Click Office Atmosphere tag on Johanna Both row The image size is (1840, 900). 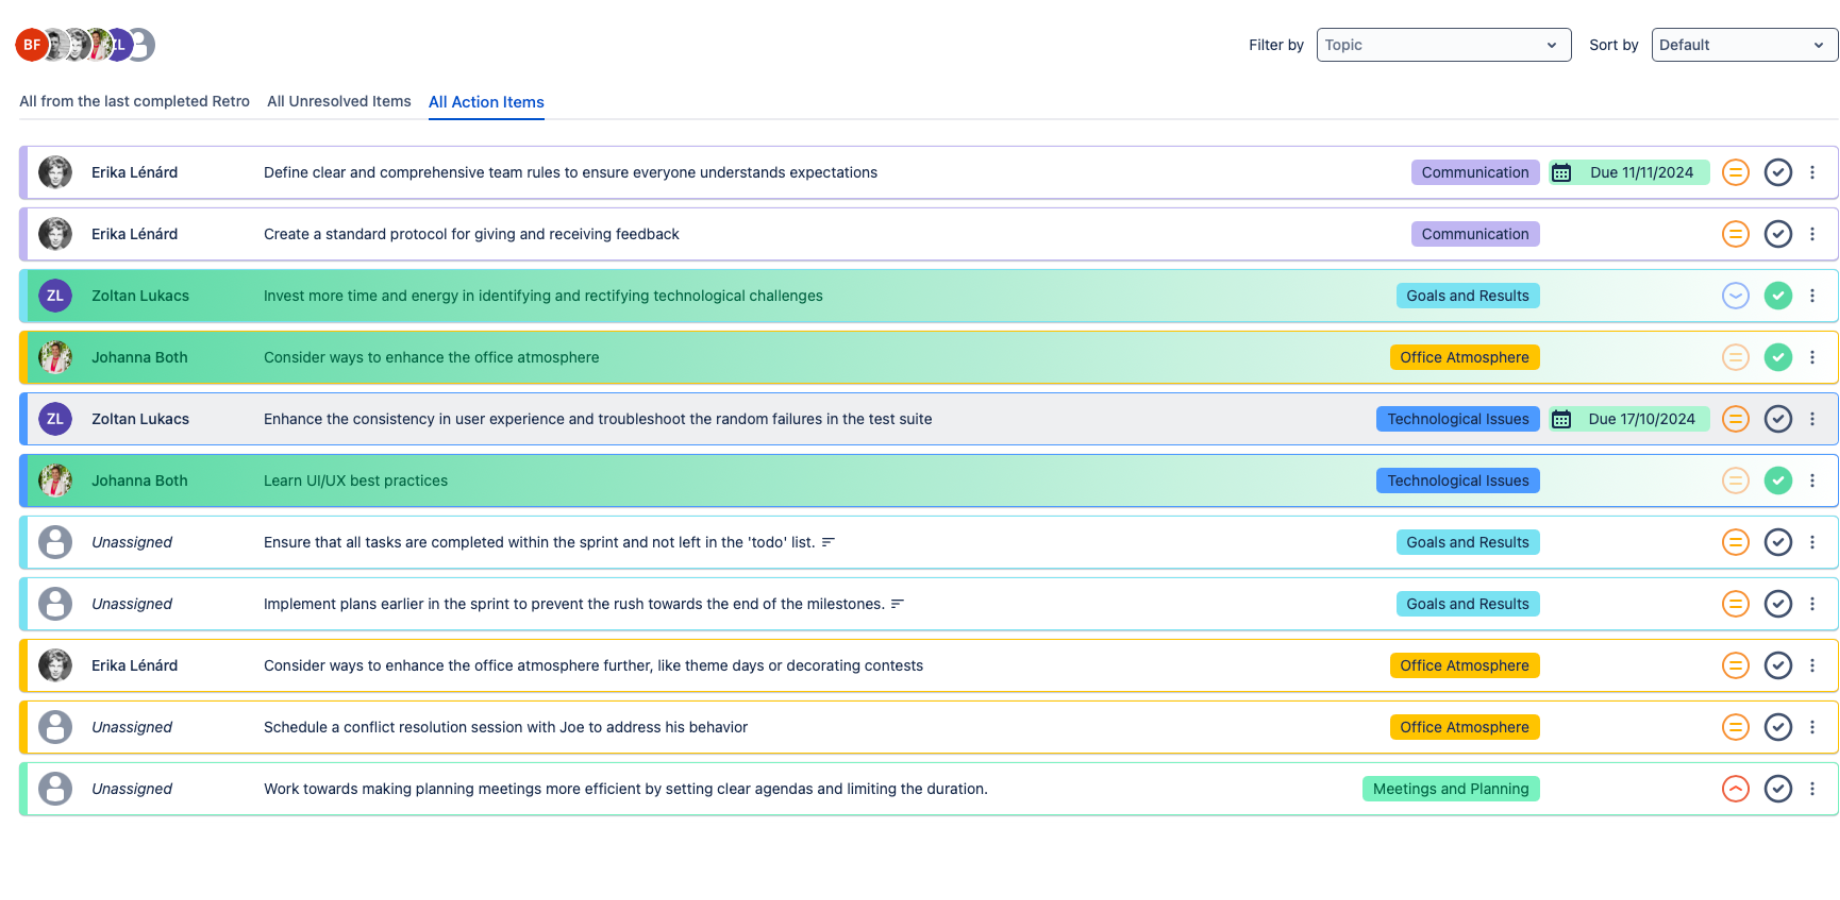1464,357
